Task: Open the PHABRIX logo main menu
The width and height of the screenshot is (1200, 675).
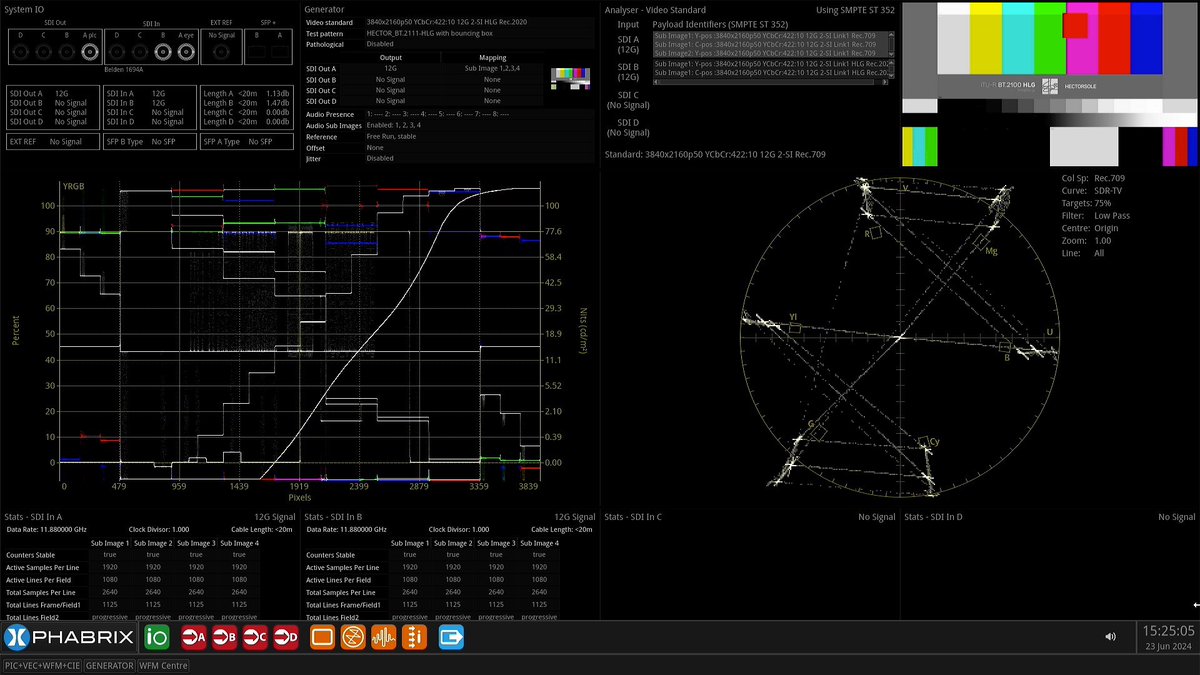Action: [x=67, y=636]
